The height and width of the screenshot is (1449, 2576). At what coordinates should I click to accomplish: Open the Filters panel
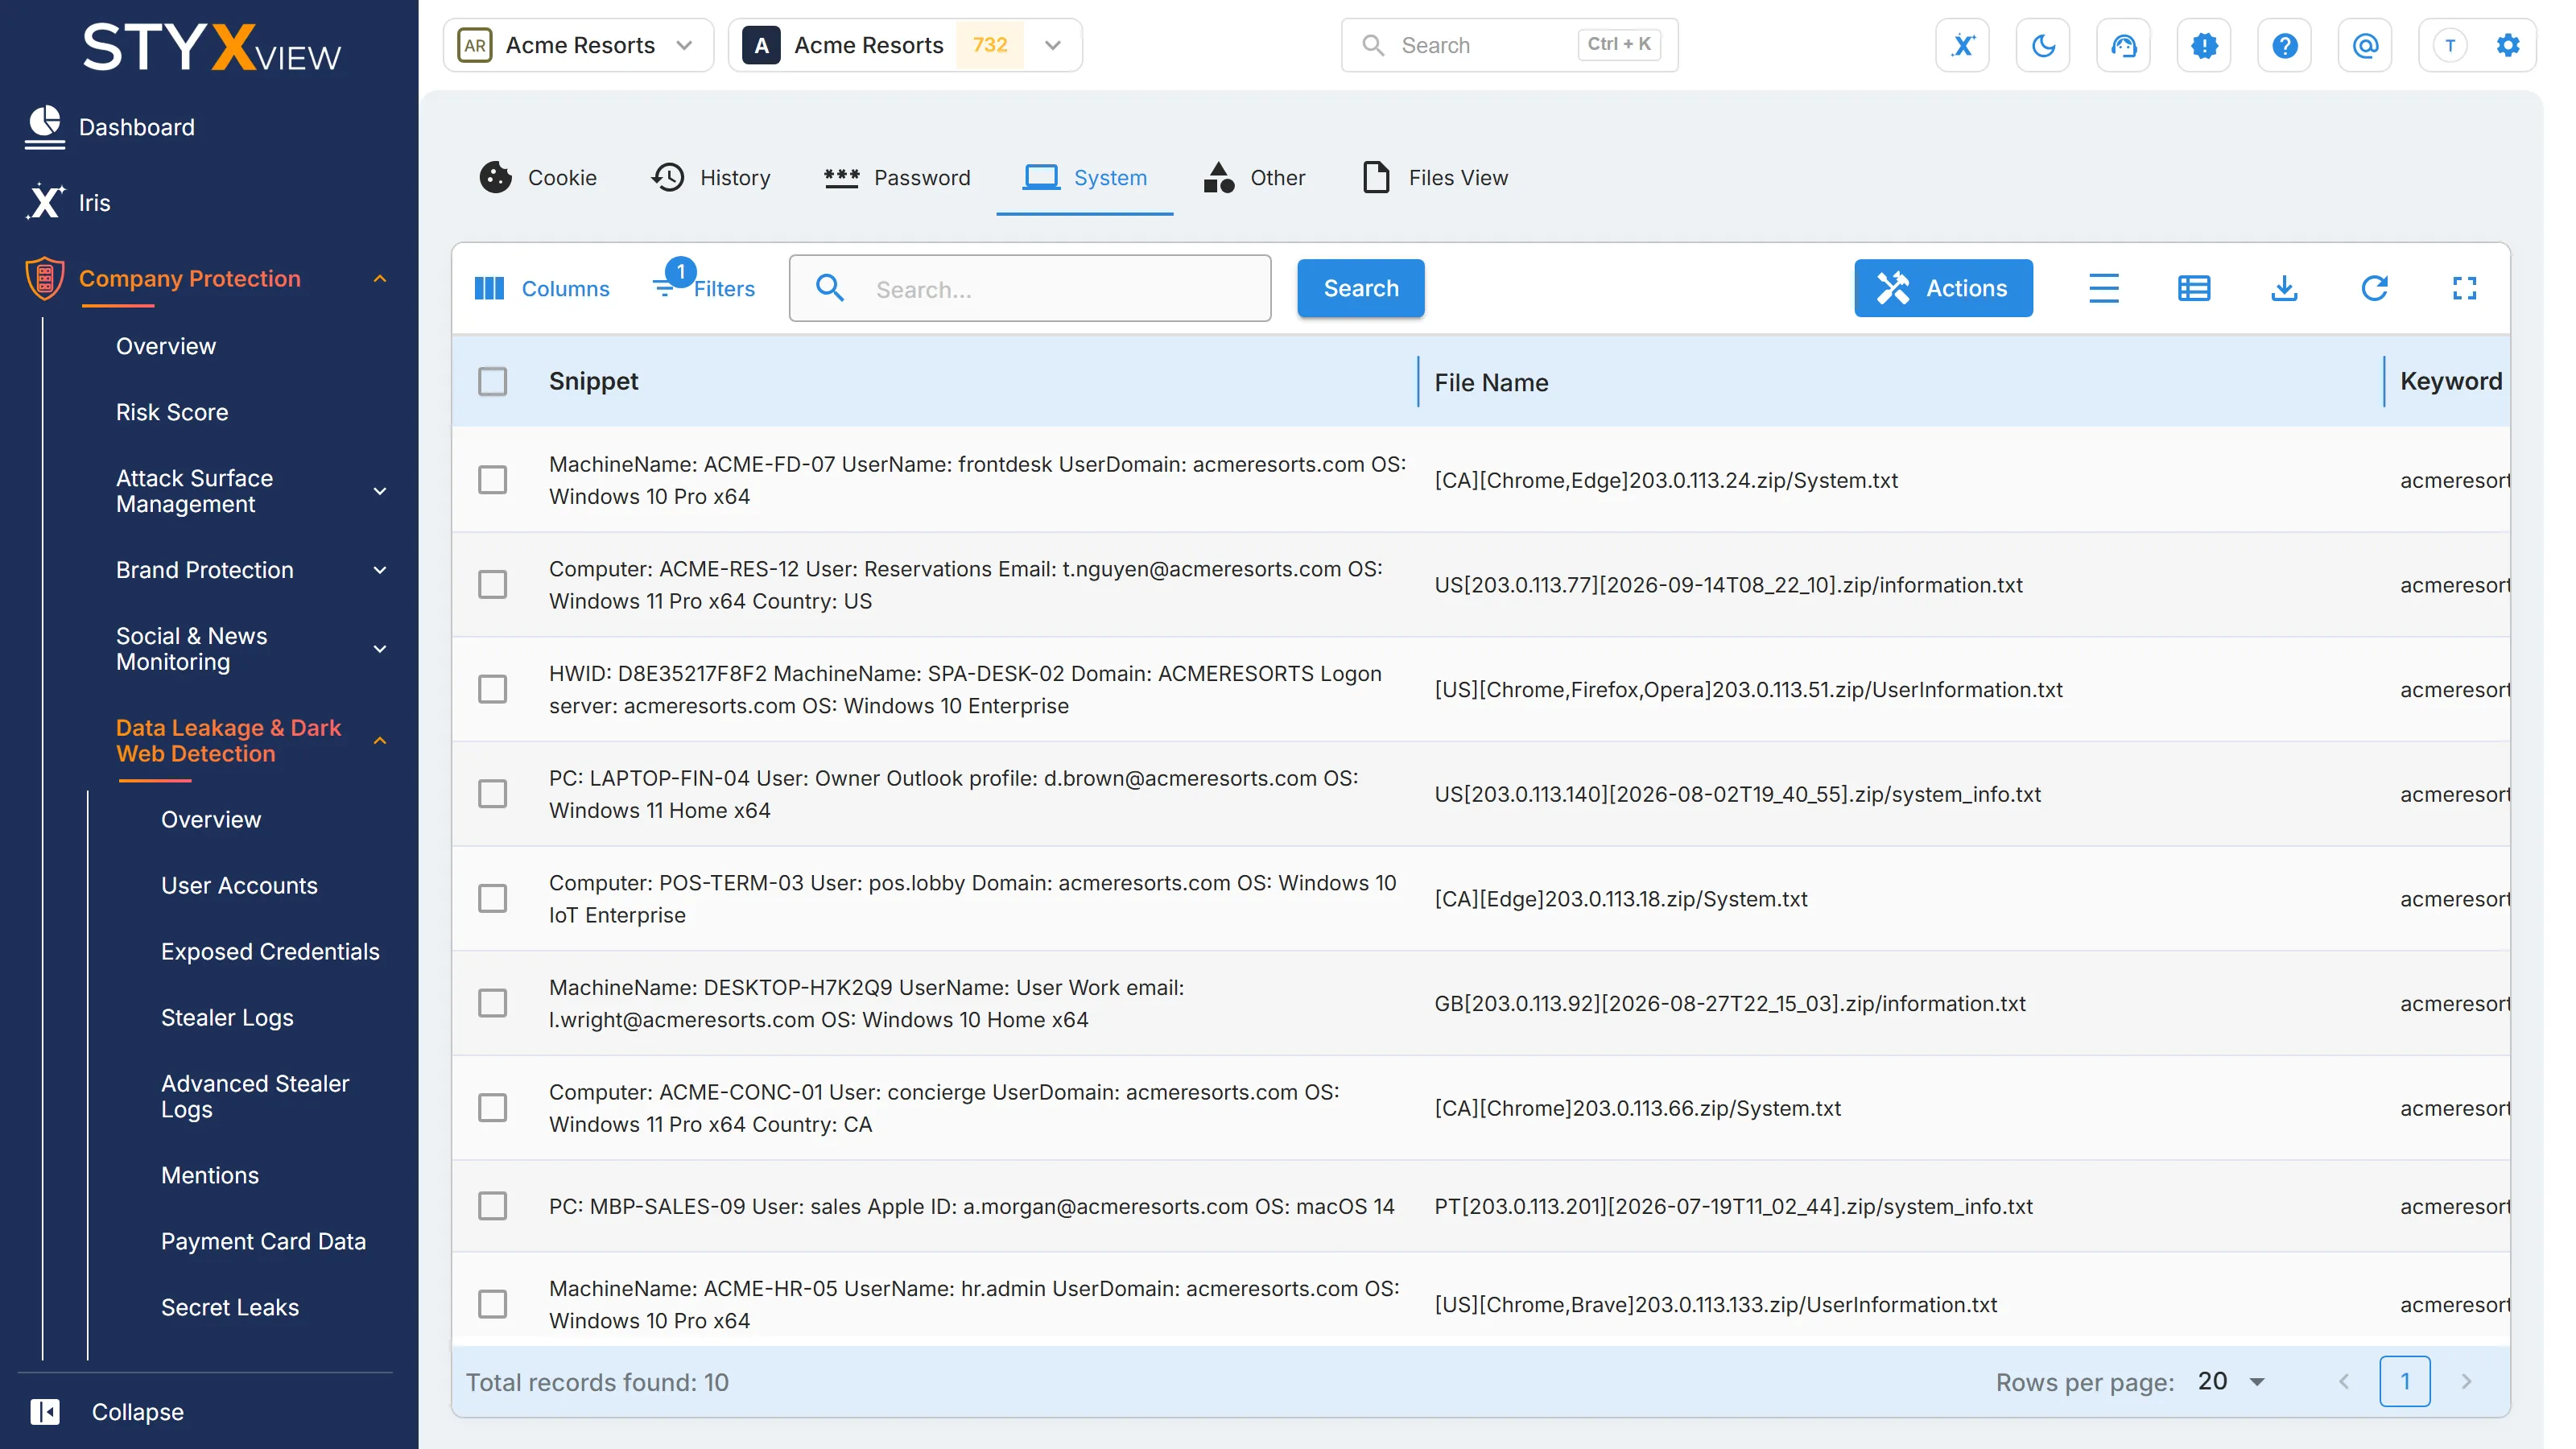[x=704, y=288]
